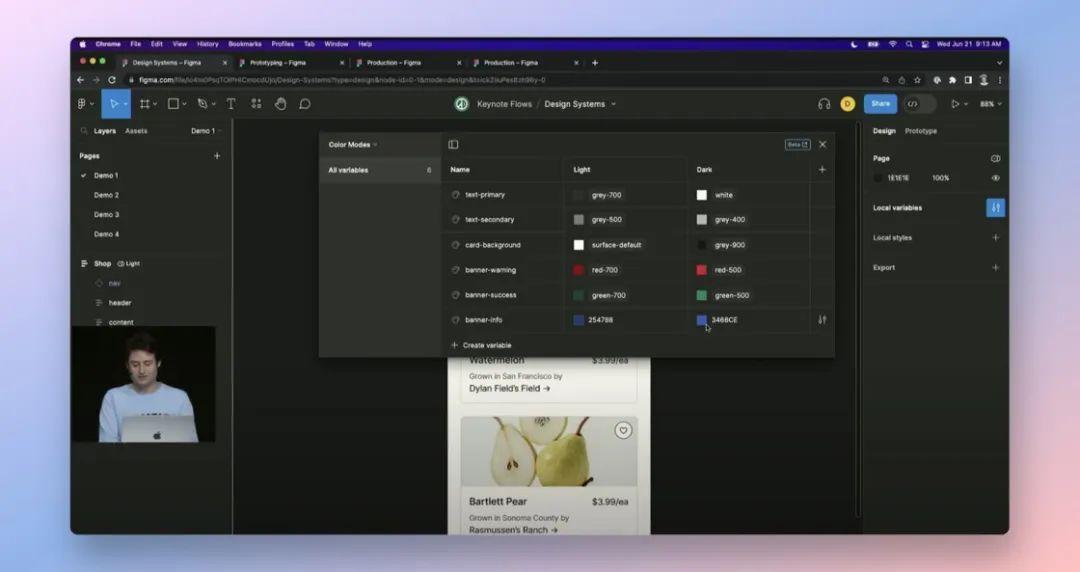
Task: Select the Comment tool
Action: (x=304, y=104)
